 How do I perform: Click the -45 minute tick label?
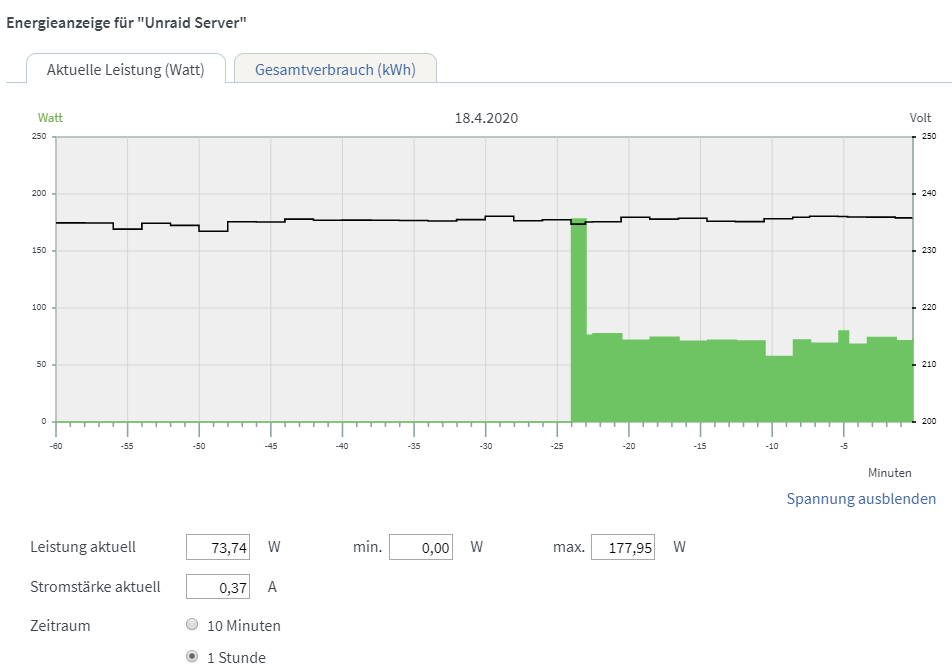pyautogui.click(x=271, y=446)
